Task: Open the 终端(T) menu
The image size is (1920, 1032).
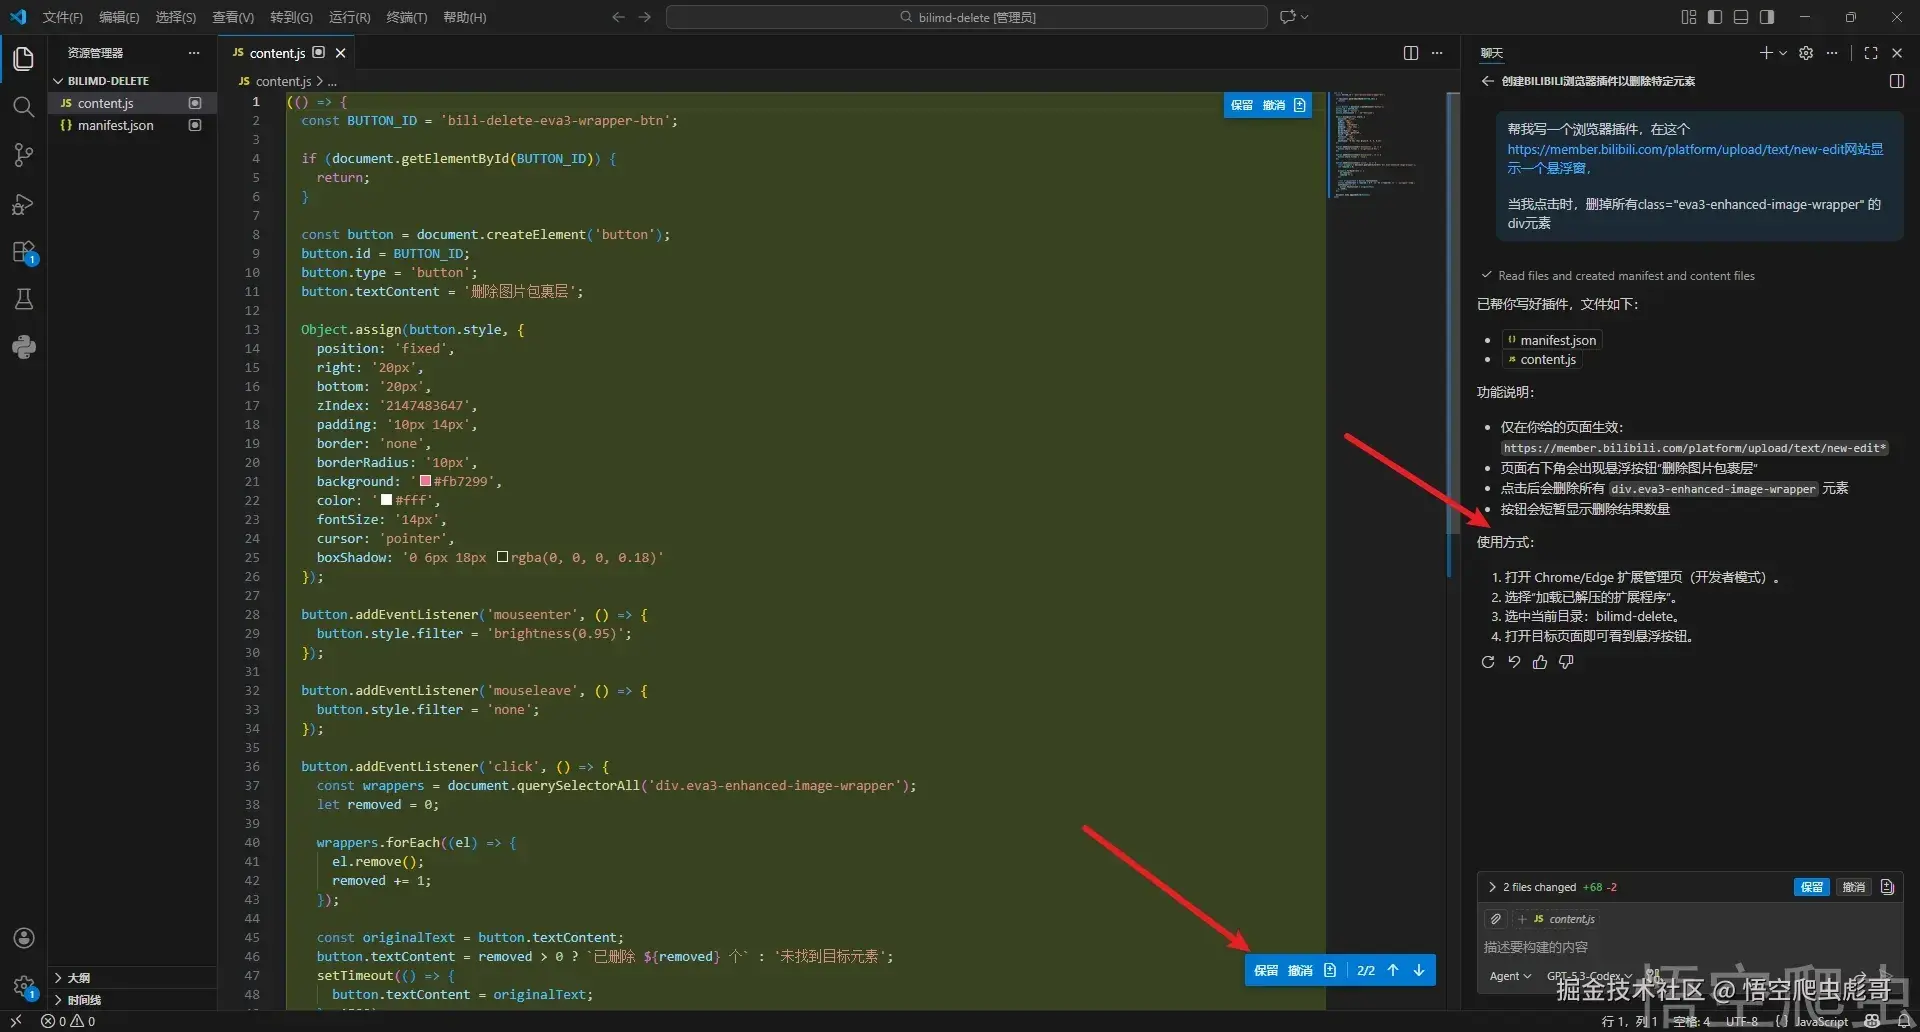Action: point(406,17)
